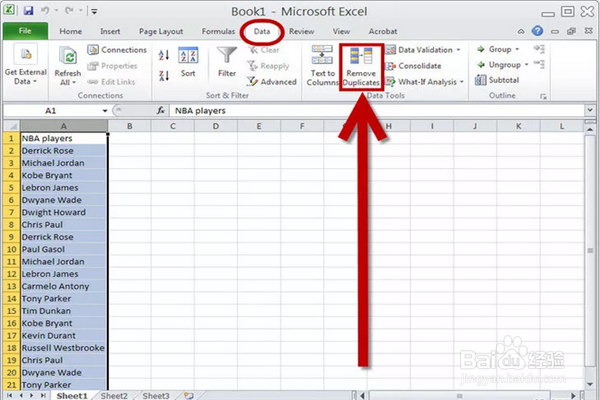Open the Page Layout tab
600x400 pixels.
[x=161, y=31]
